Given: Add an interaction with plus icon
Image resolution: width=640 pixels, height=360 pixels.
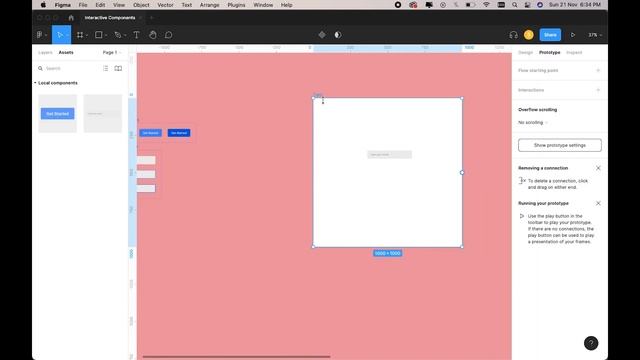Looking at the screenshot, I should [x=598, y=90].
